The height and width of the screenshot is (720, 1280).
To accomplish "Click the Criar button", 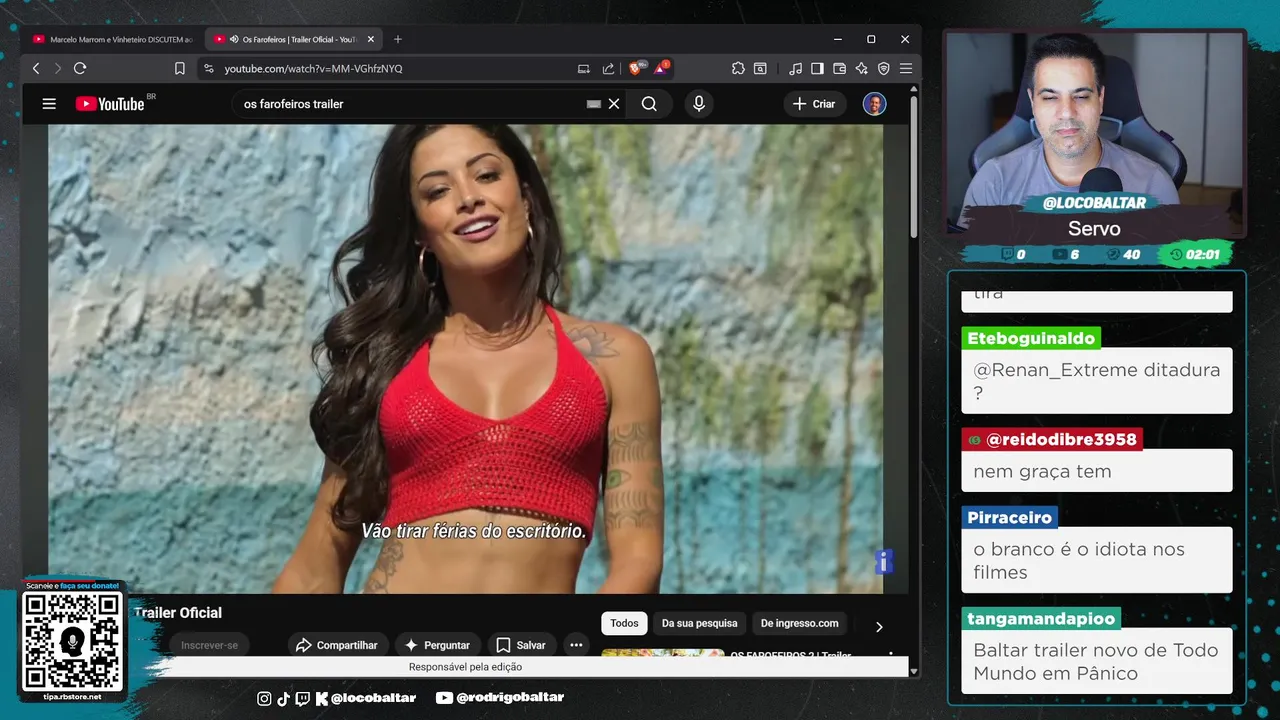I will click(815, 104).
